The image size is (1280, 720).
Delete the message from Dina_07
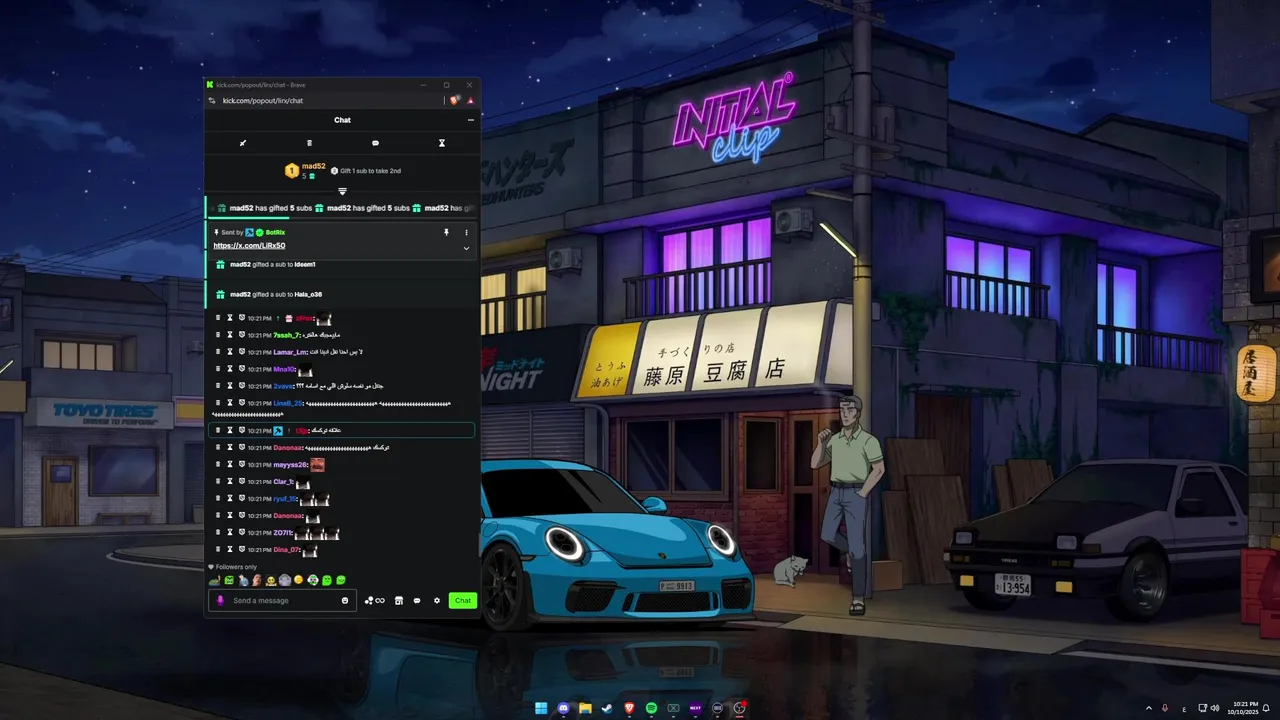pyautogui.click(x=218, y=550)
